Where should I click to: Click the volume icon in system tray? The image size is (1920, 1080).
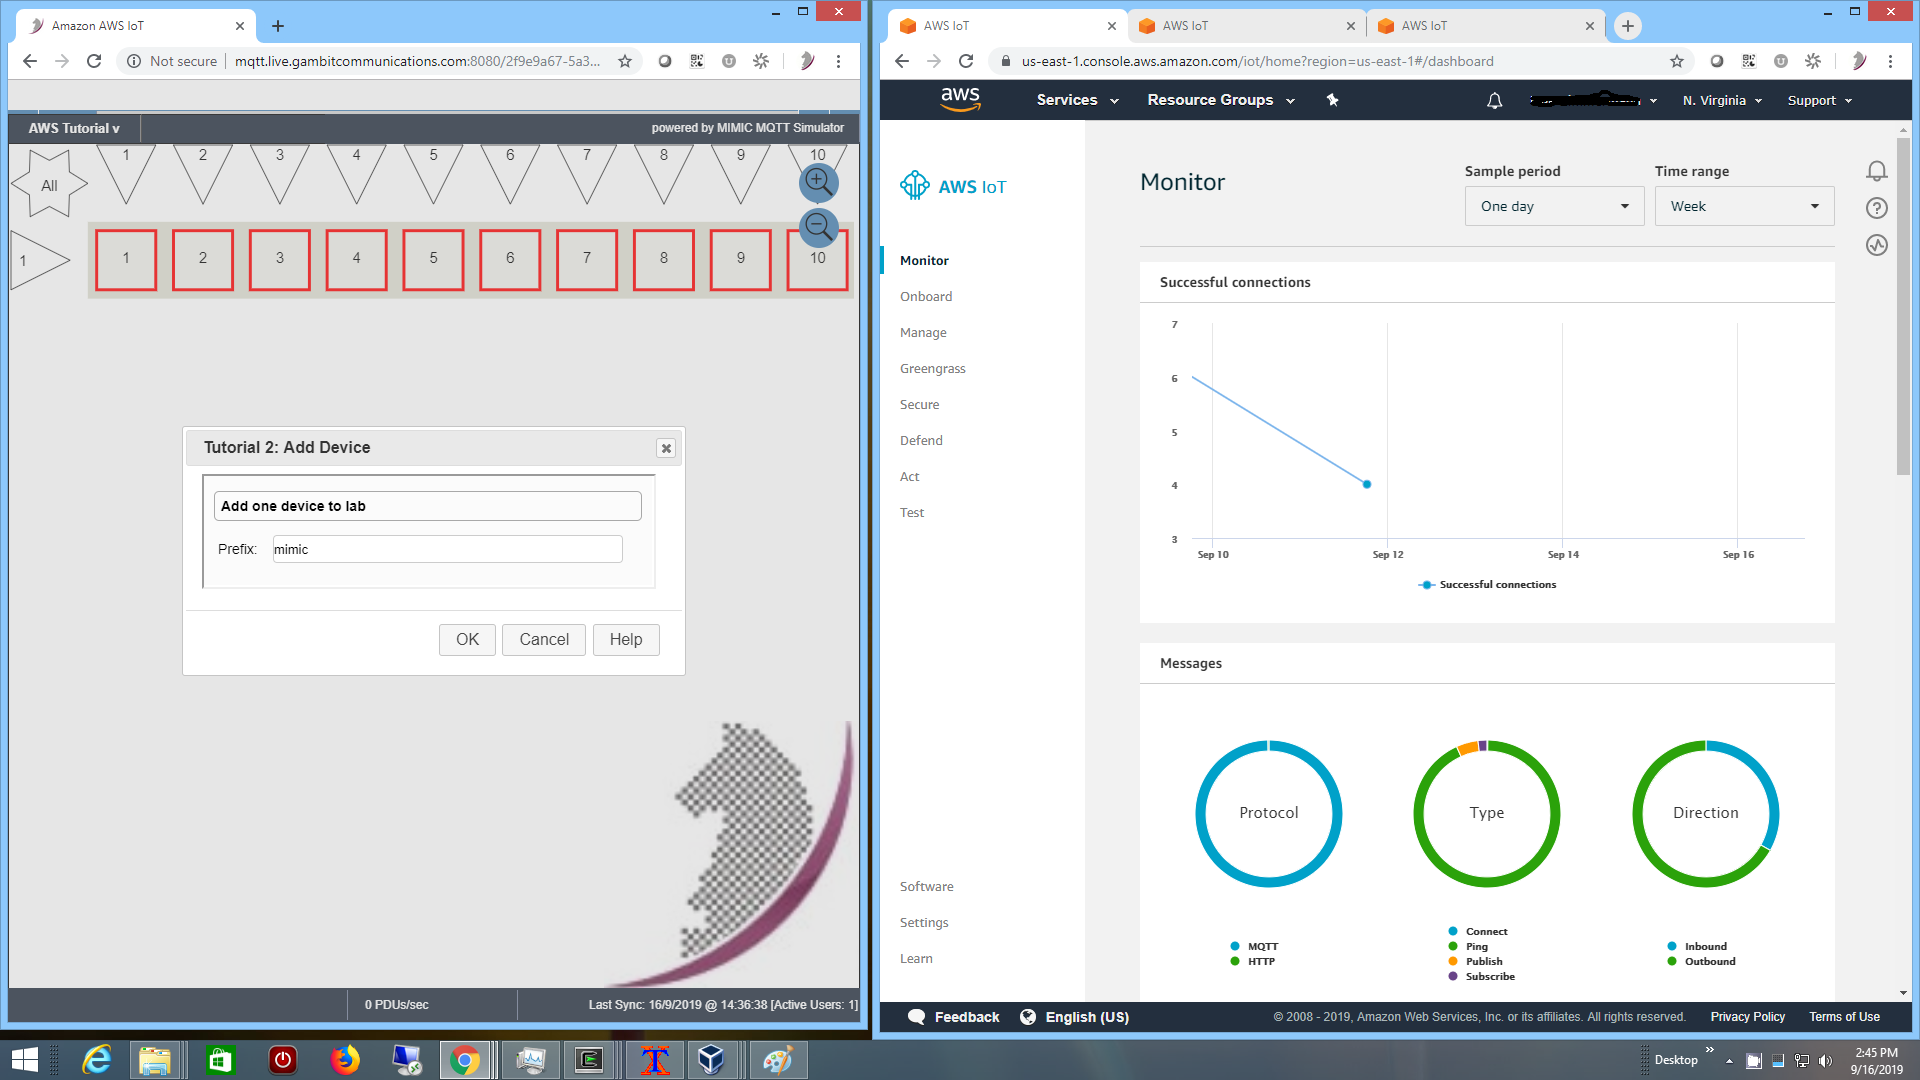[x=1825, y=1061]
